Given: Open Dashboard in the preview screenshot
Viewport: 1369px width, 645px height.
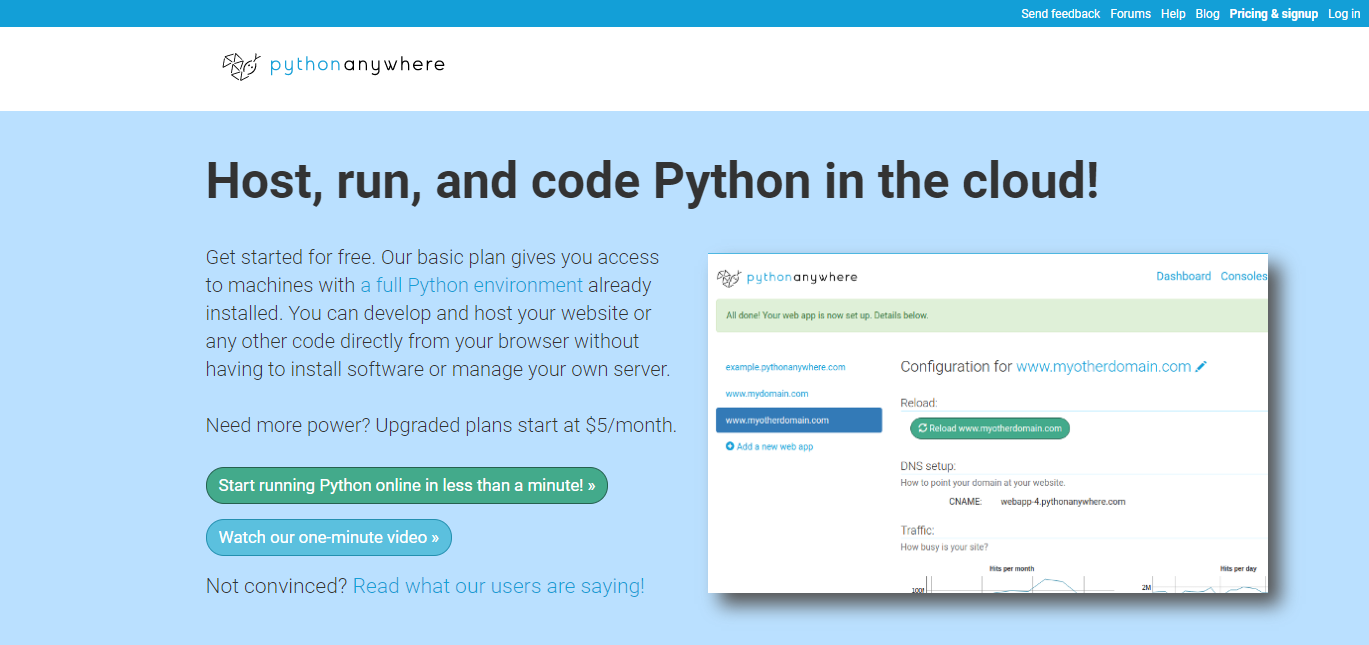Looking at the screenshot, I should coord(1184,276).
